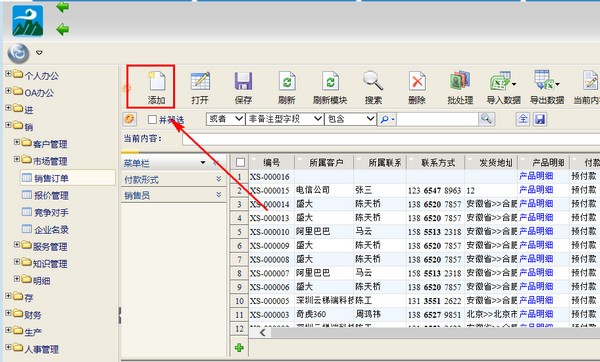The width and height of the screenshot is (600, 362).
Task: Click the 保存 (Save) floppy icon
Action: (x=243, y=81)
